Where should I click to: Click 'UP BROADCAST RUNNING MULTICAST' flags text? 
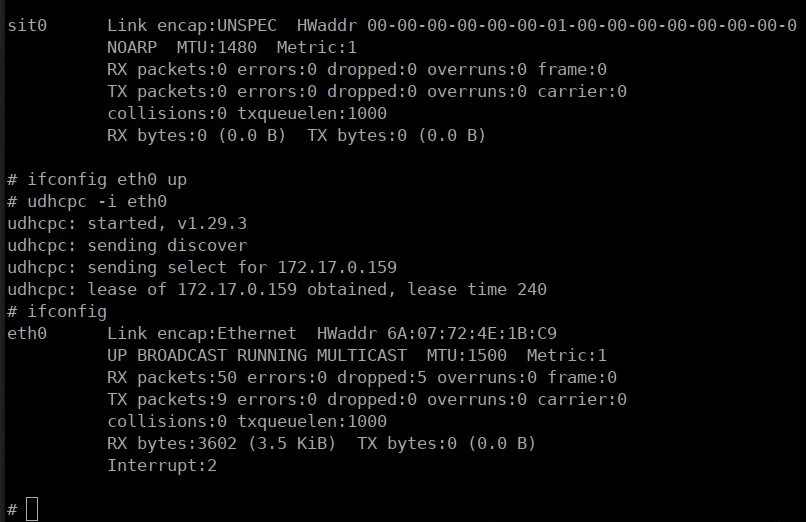click(257, 355)
